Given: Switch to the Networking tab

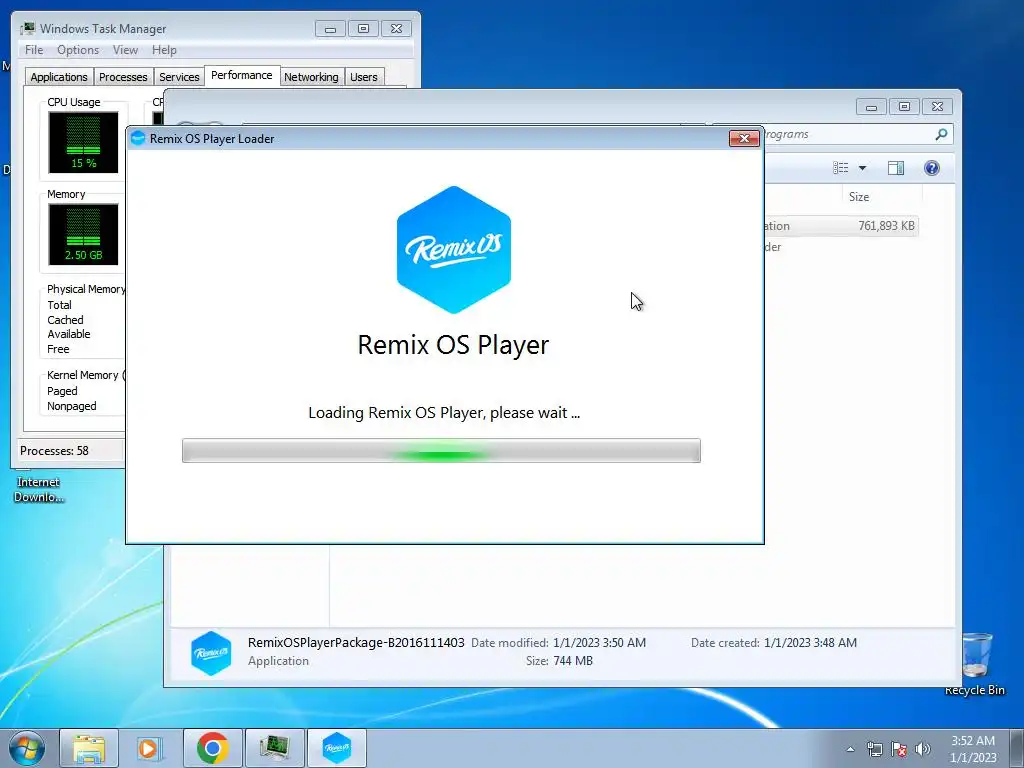Looking at the screenshot, I should [311, 77].
